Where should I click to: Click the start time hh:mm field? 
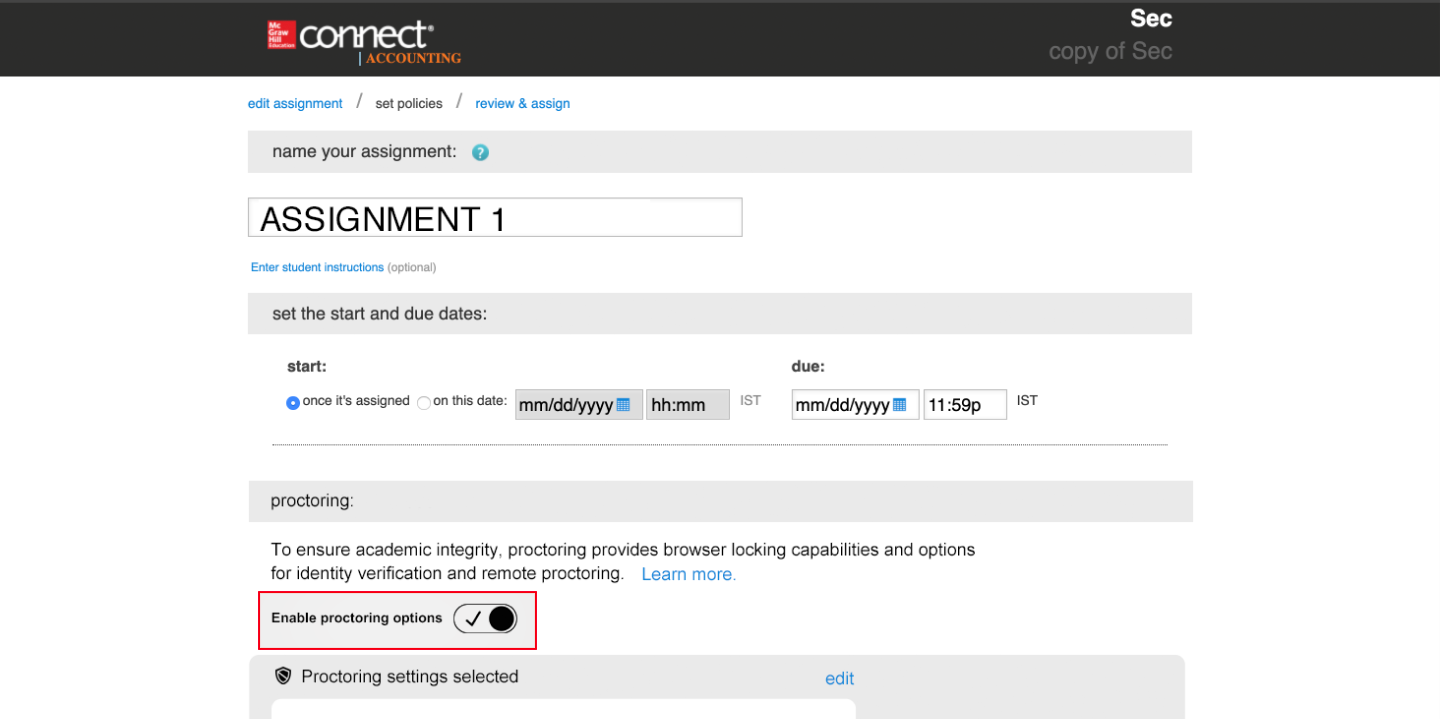(687, 405)
